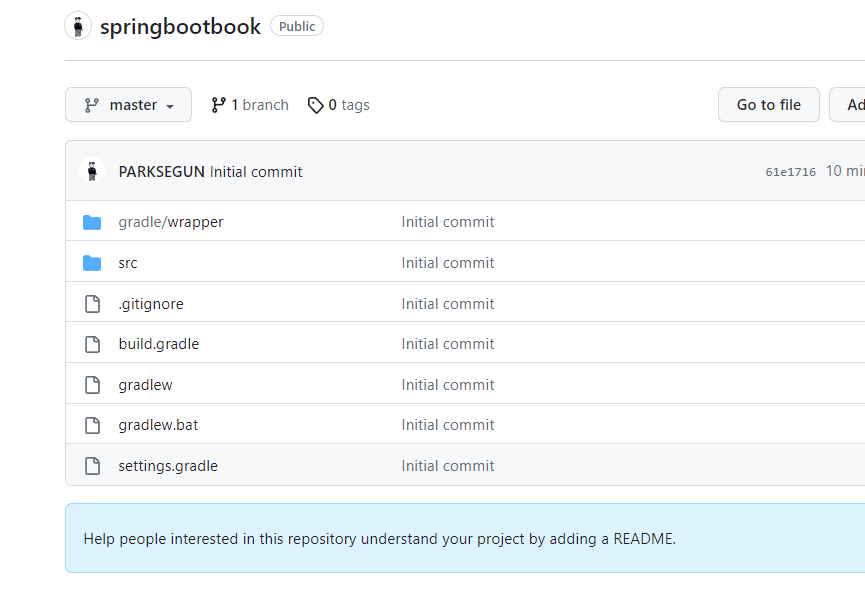
Task: Open the PARKSEGUN author link
Action: tap(162, 172)
